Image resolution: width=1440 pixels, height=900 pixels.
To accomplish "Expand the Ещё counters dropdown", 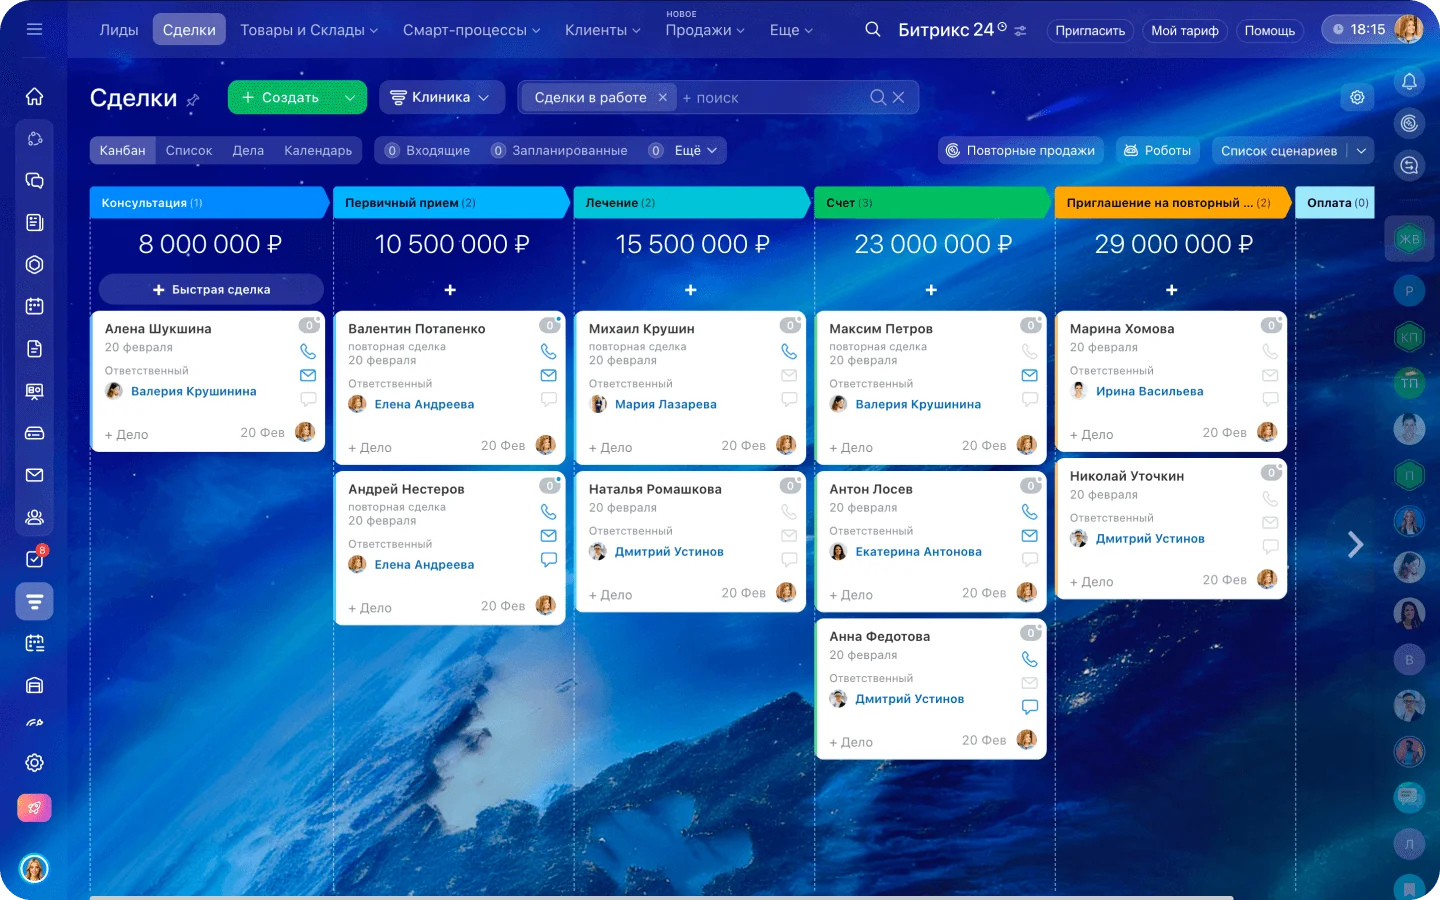I will pyautogui.click(x=695, y=151).
